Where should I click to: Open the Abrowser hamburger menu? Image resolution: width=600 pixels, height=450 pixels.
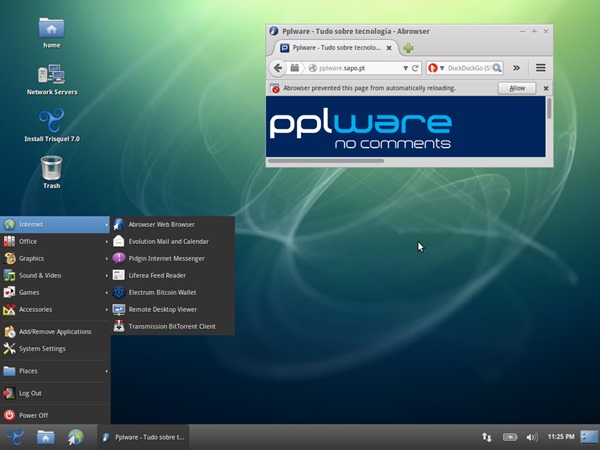click(x=541, y=68)
